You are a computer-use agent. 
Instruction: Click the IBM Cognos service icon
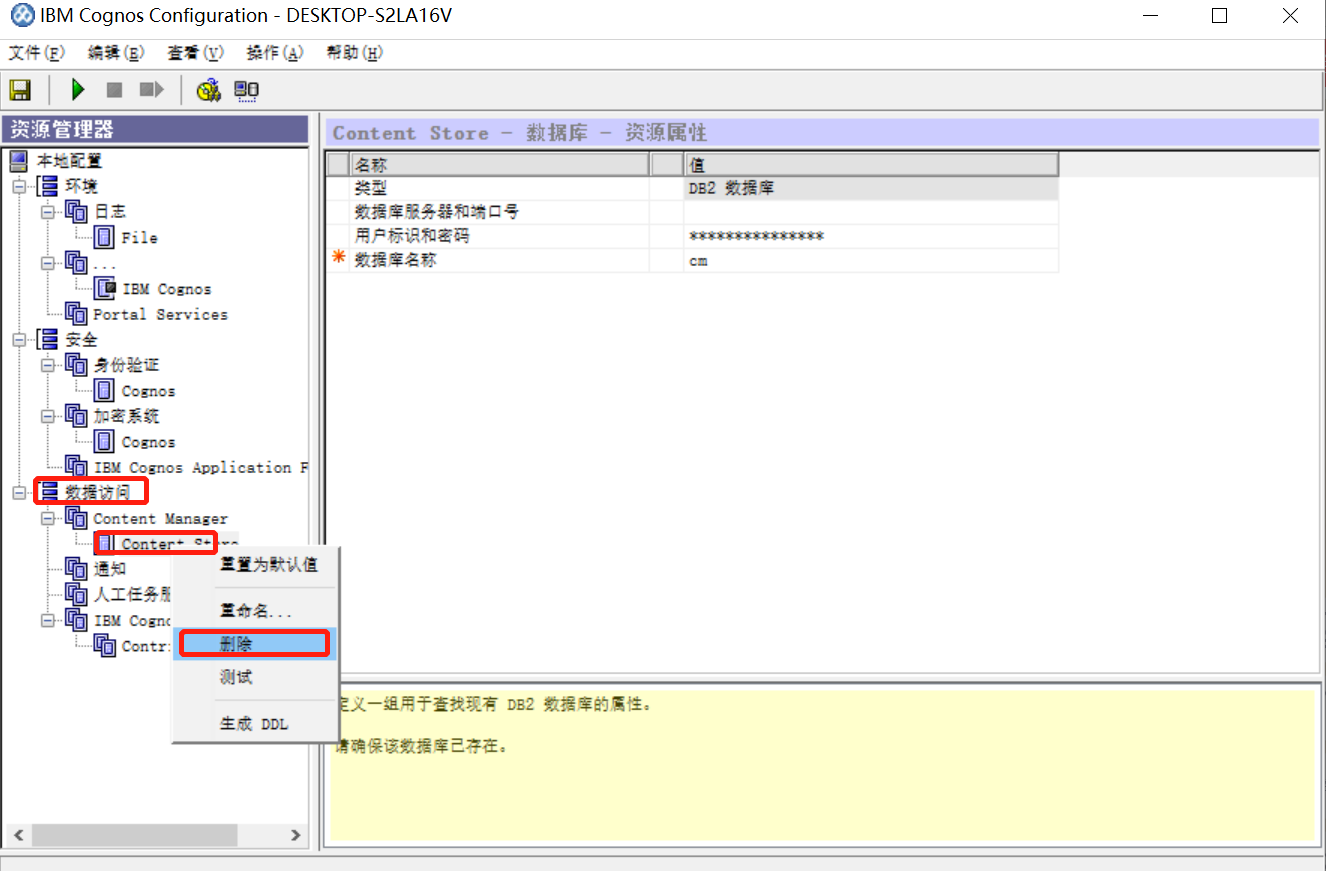click(x=104, y=288)
